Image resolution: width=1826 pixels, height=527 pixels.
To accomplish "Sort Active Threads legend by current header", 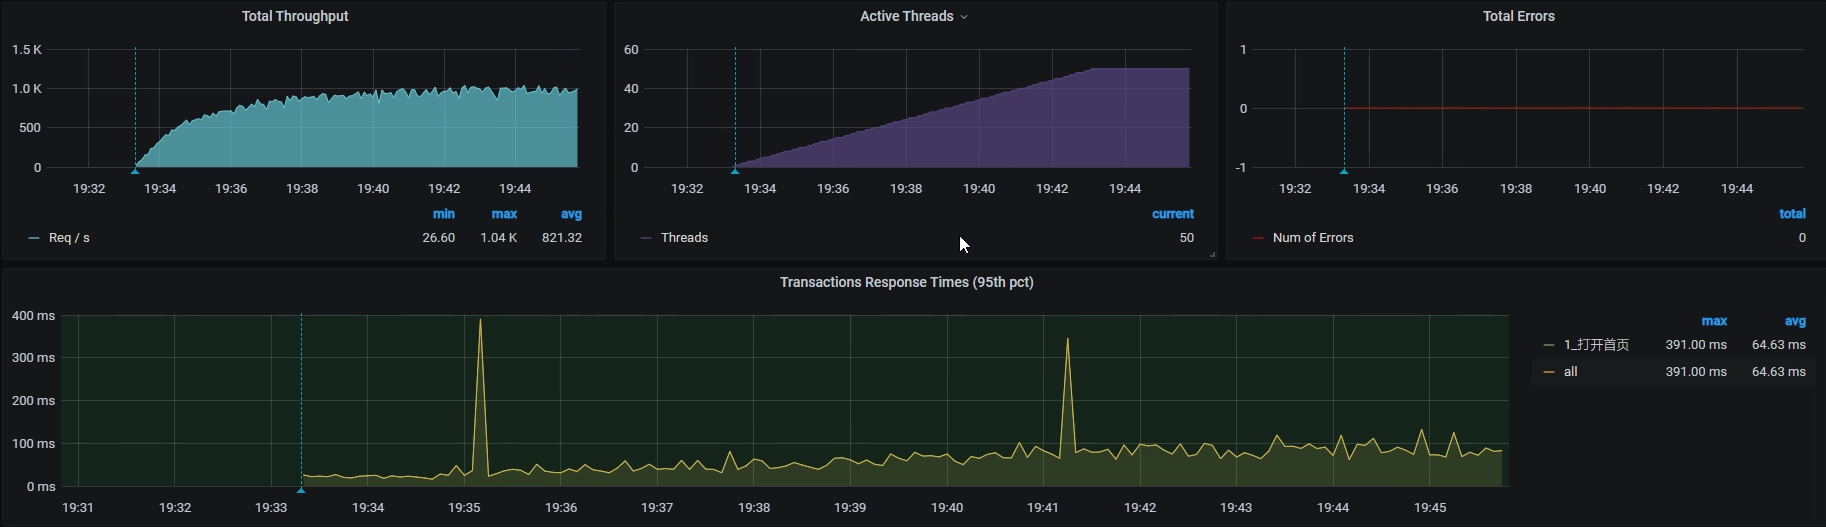I will pos(1172,214).
